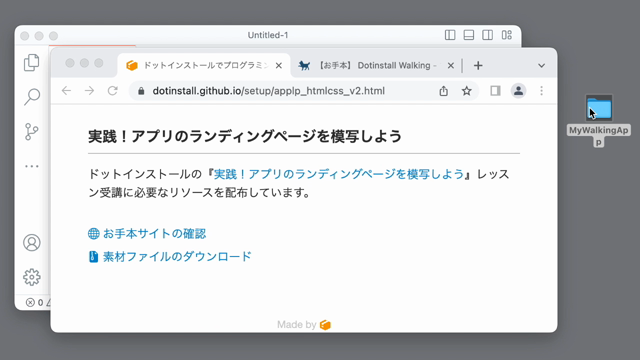Open Customize Layout icon in VS Code title bar

[x=507, y=35]
